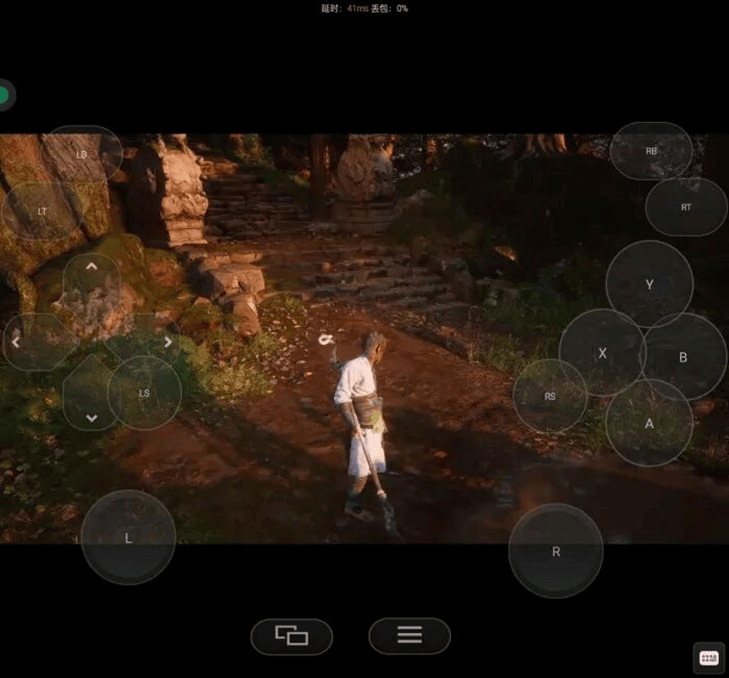Screen dimensions: 729x678
Task: Show the on-screen keyboard
Action: coord(708,657)
